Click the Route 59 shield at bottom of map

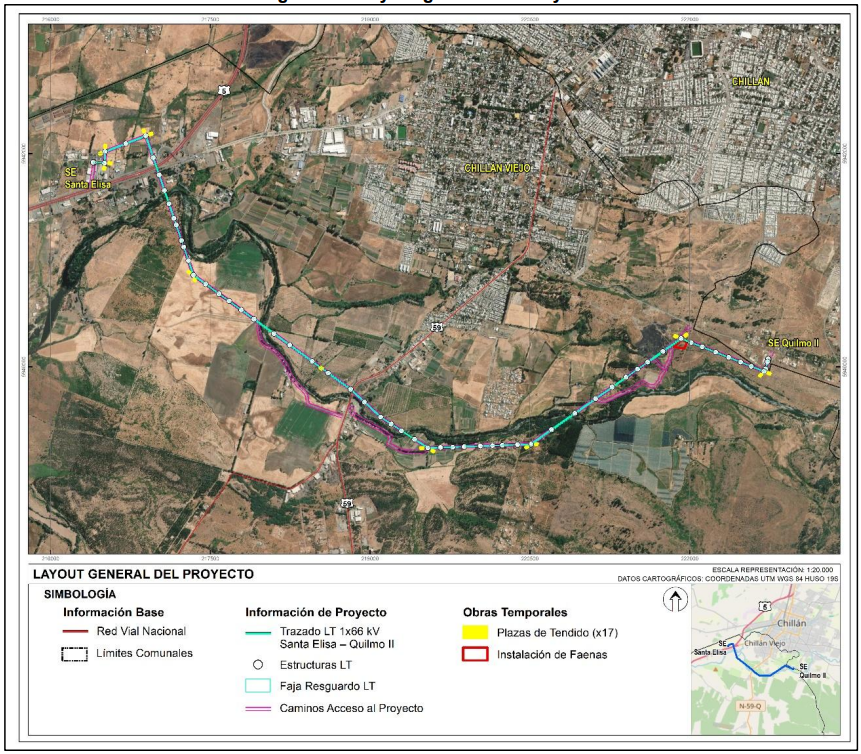(346, 503)
